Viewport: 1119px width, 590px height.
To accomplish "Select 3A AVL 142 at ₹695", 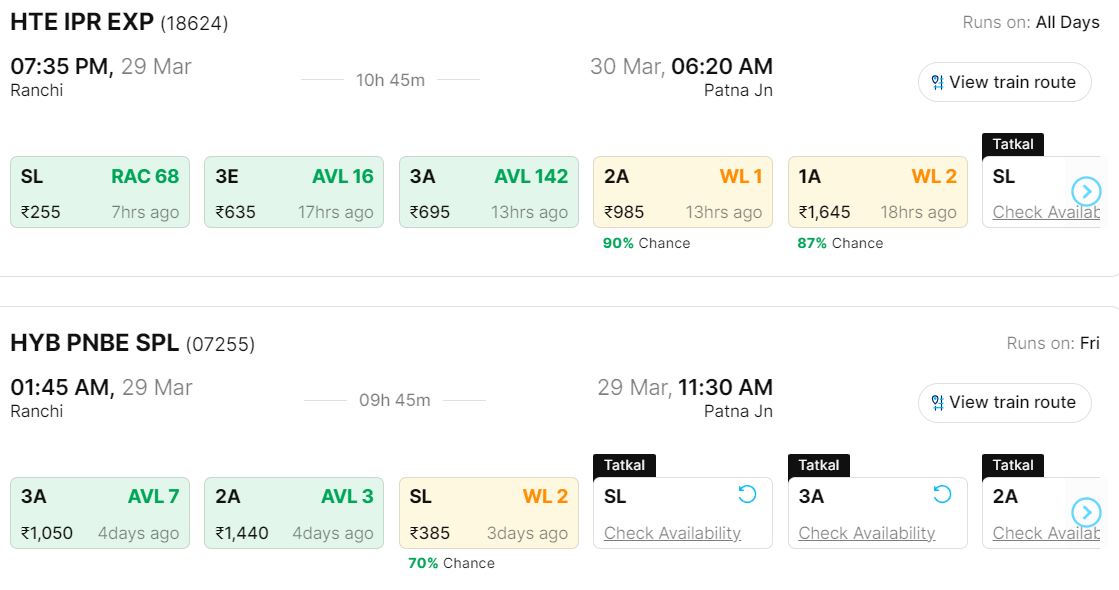I will (489, 192).
